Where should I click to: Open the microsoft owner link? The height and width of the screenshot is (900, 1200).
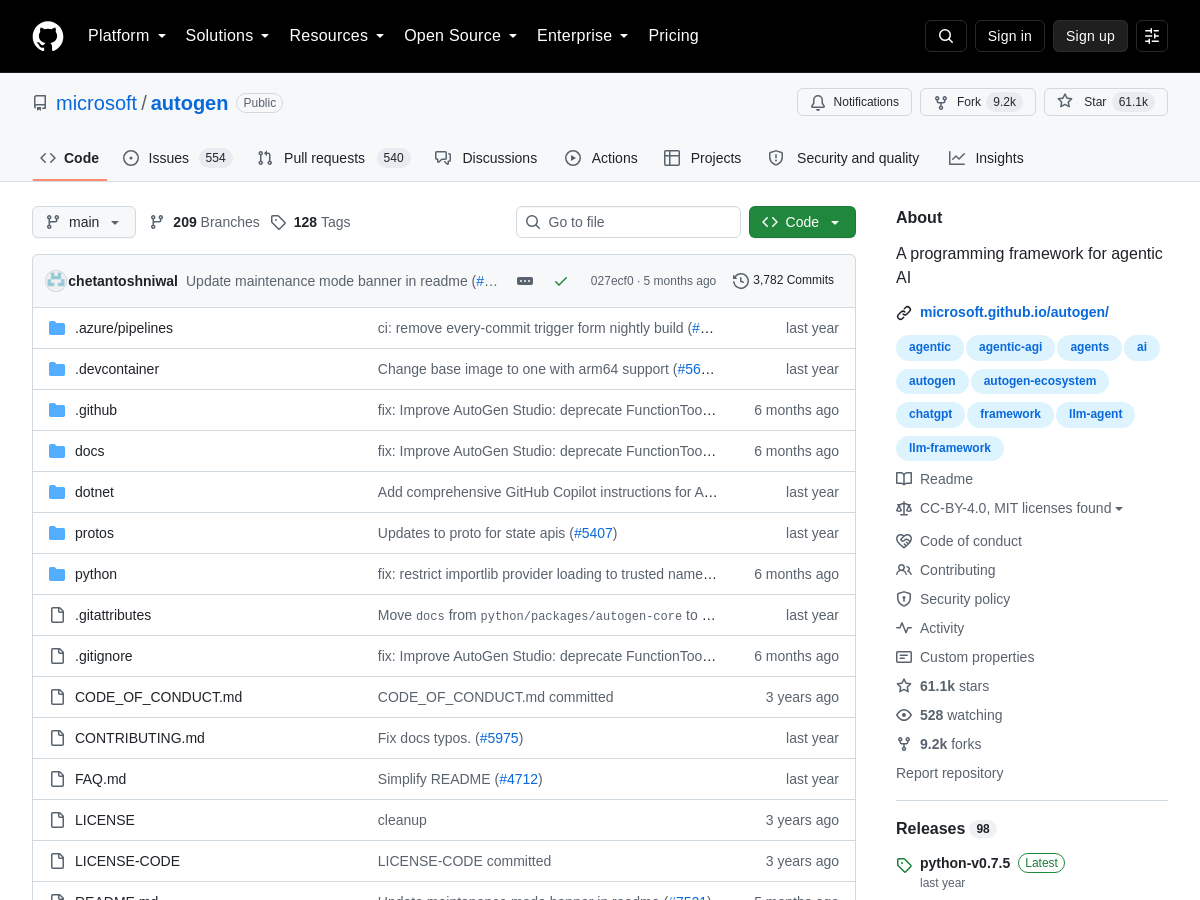coord(96,103)
